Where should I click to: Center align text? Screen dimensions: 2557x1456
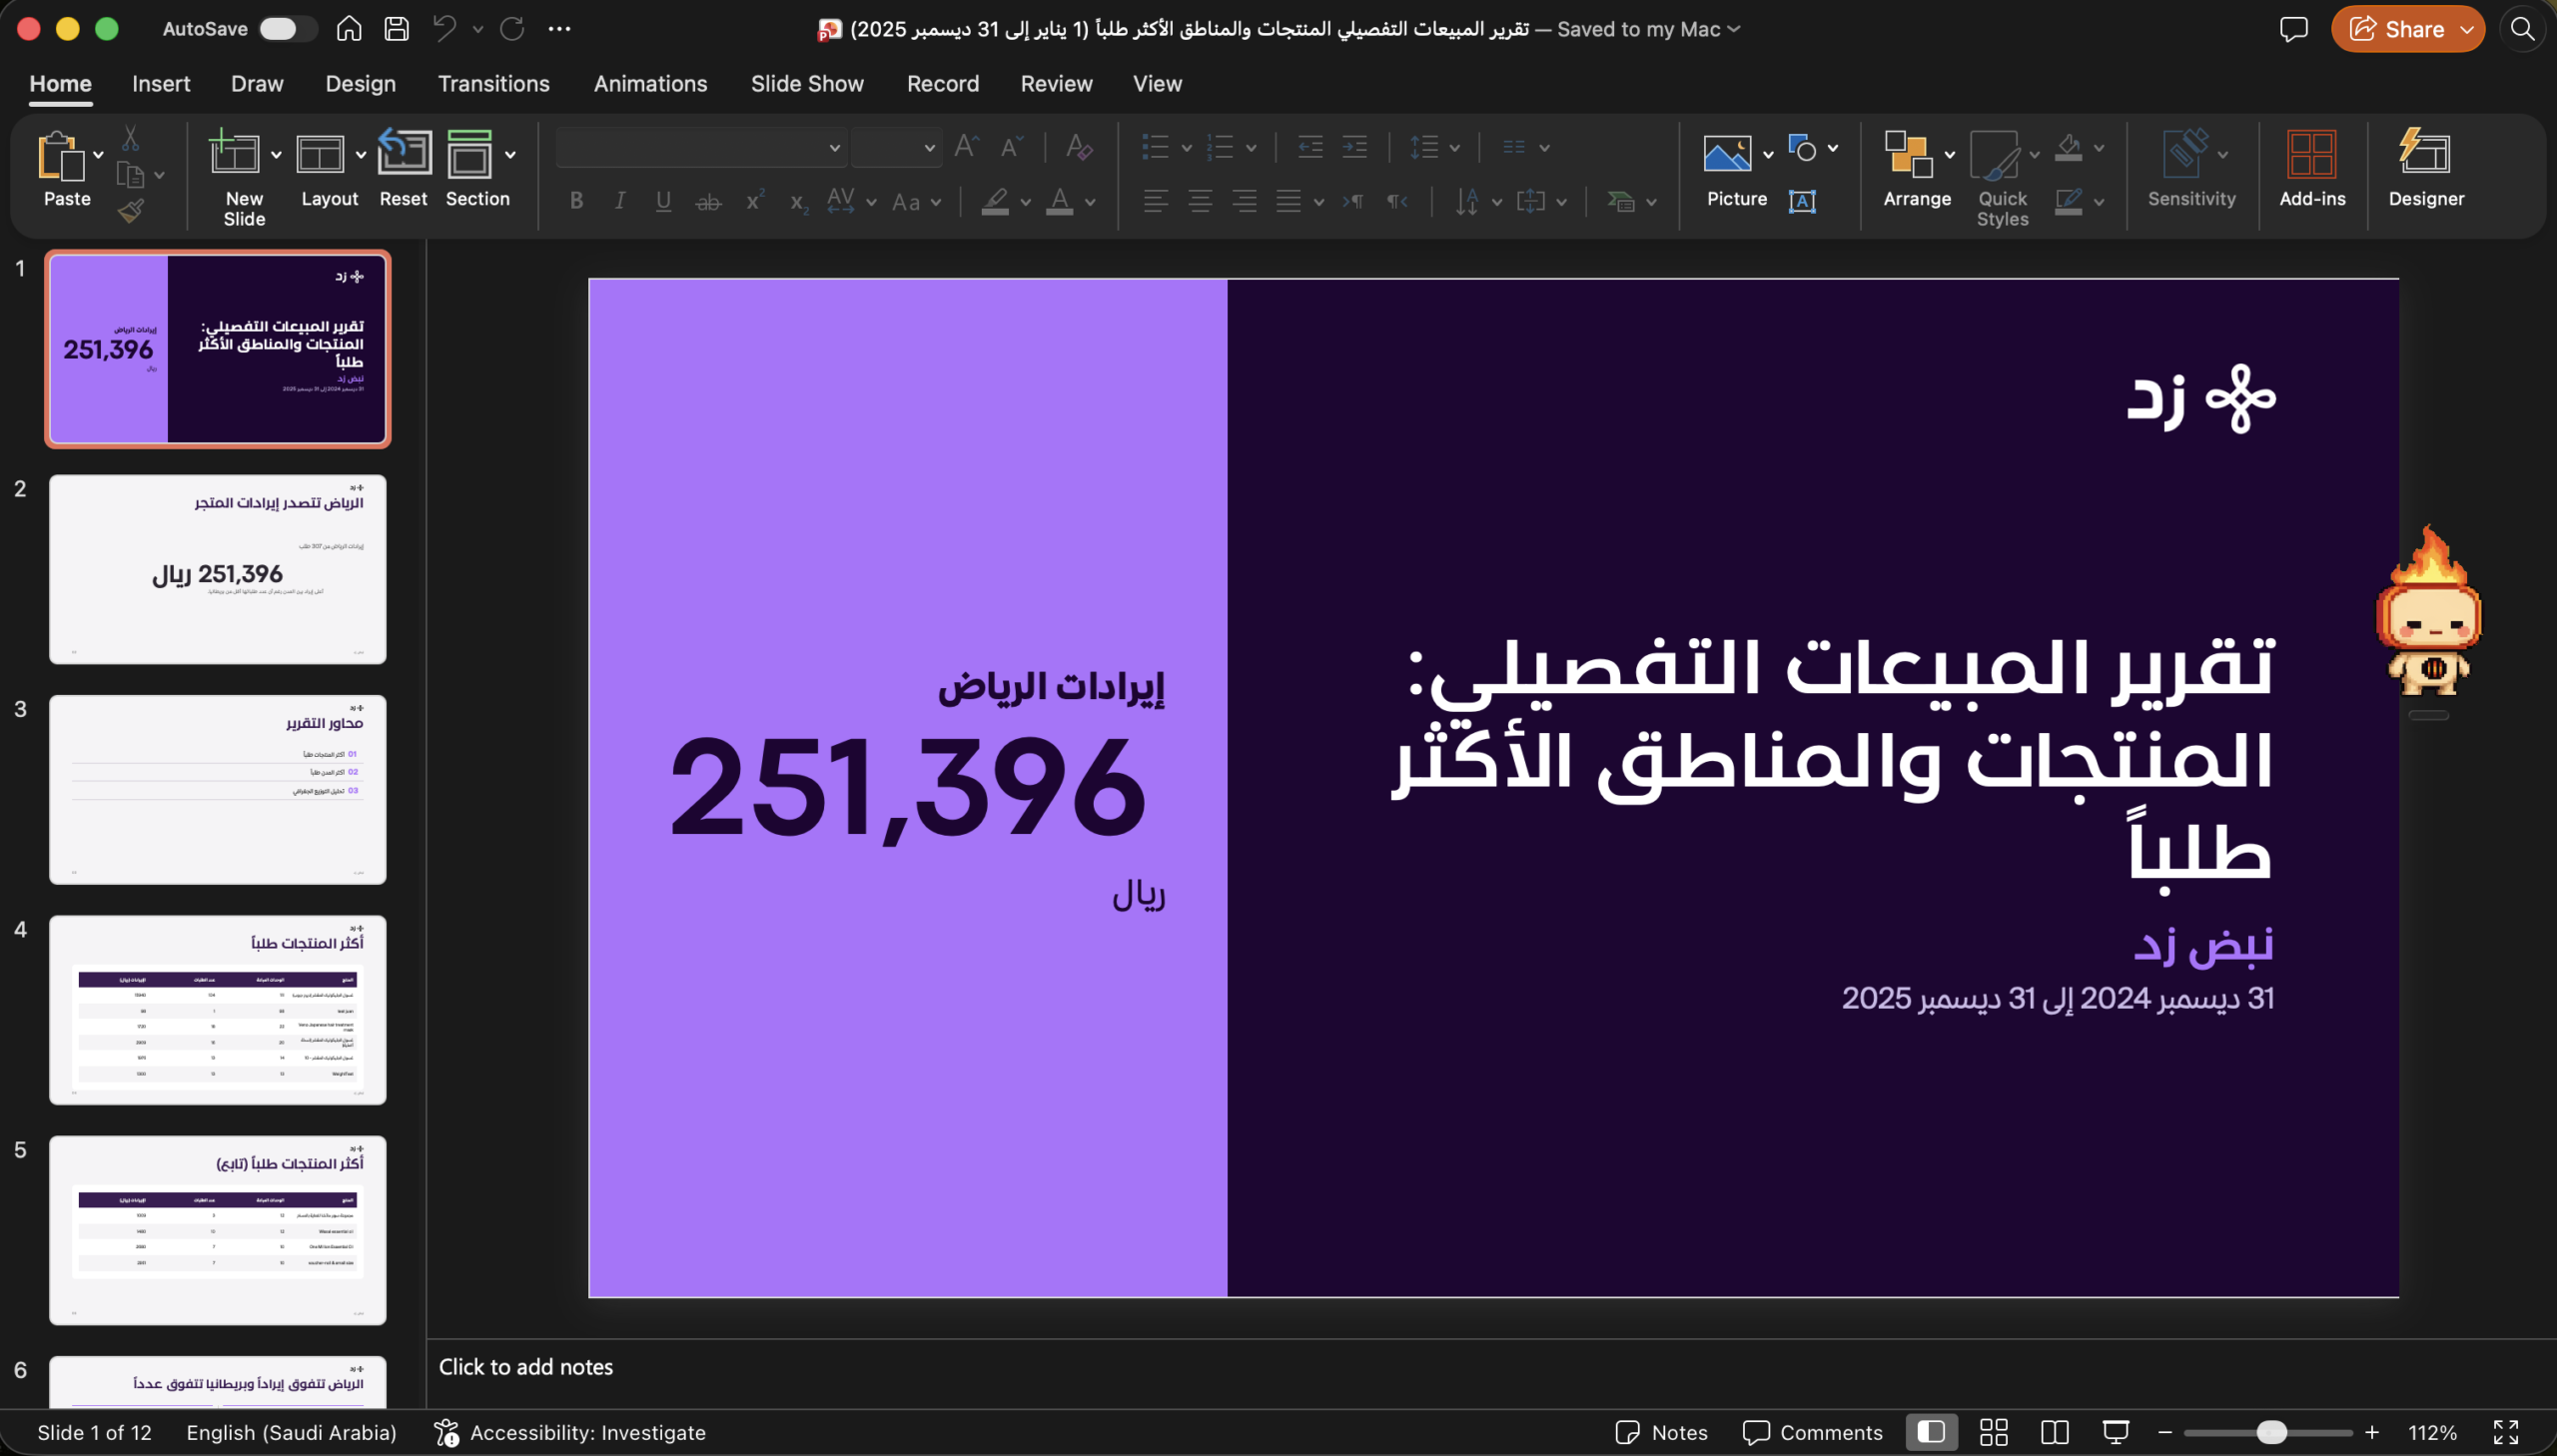(x=1200, y=201)
